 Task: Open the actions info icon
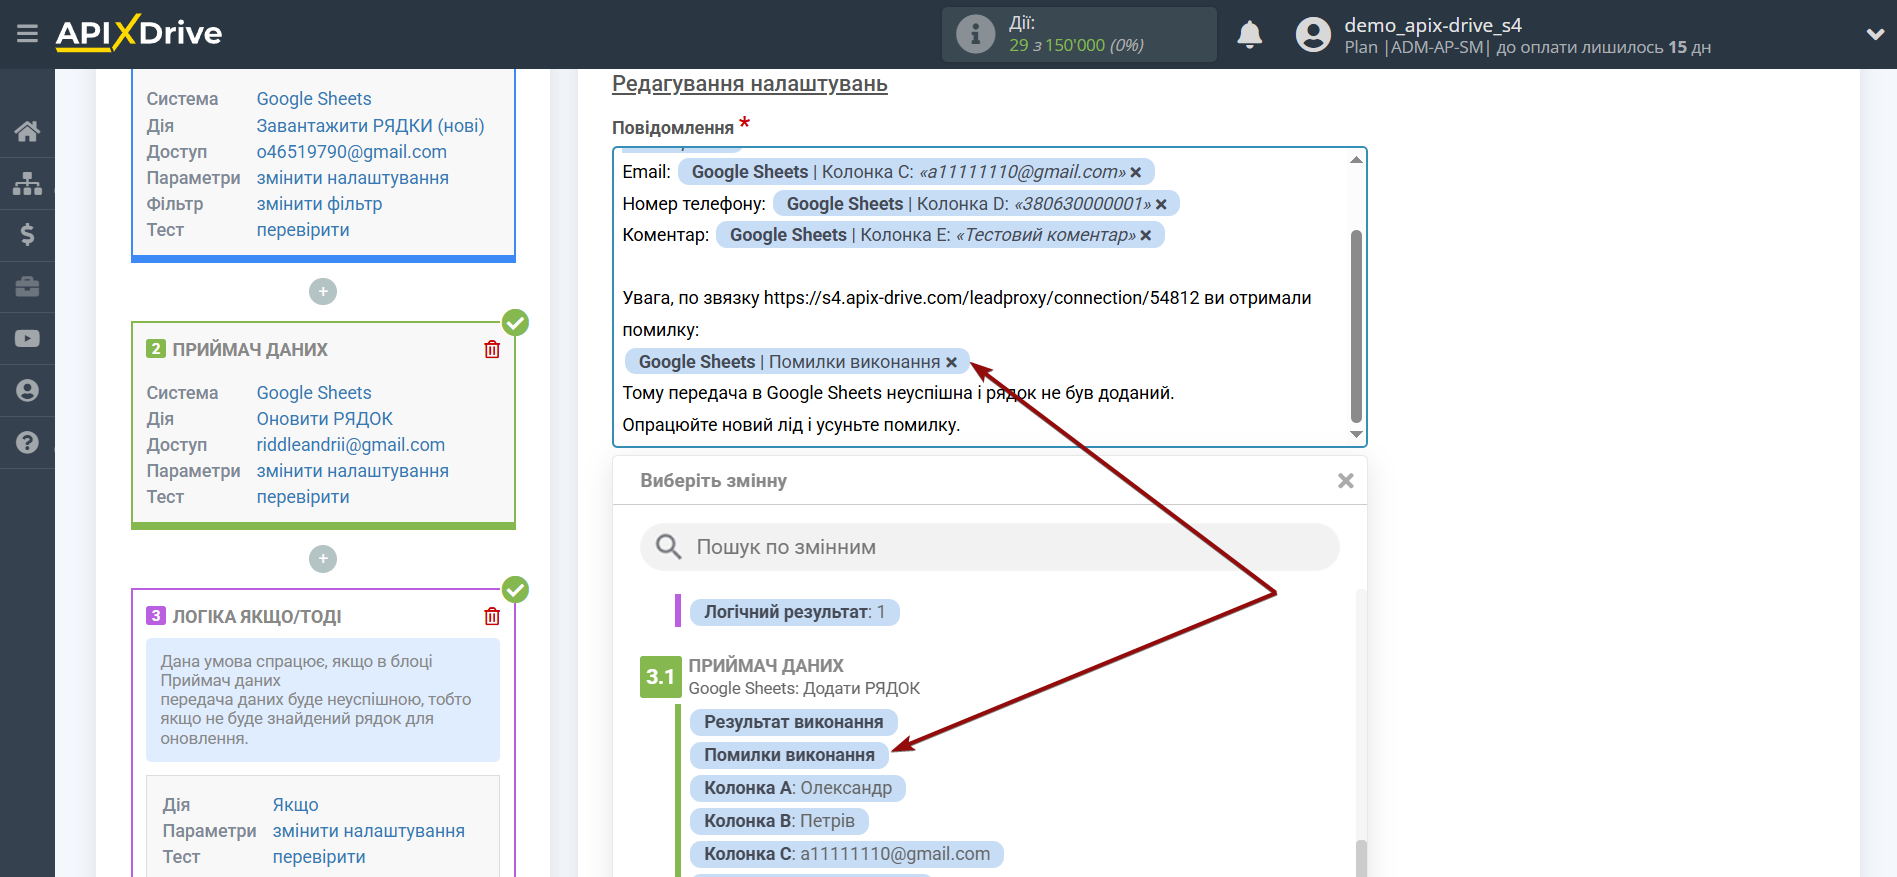[975, 34]
